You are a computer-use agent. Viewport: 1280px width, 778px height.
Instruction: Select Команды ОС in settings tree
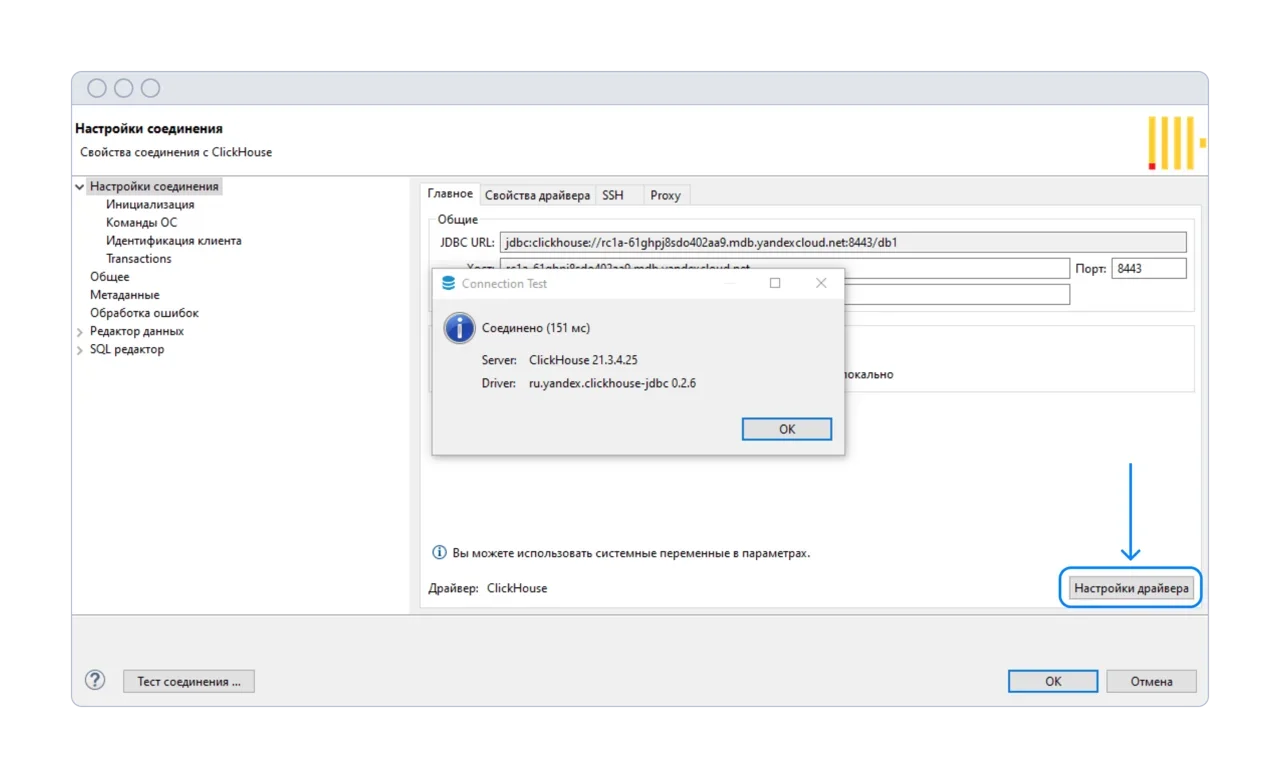141,223
